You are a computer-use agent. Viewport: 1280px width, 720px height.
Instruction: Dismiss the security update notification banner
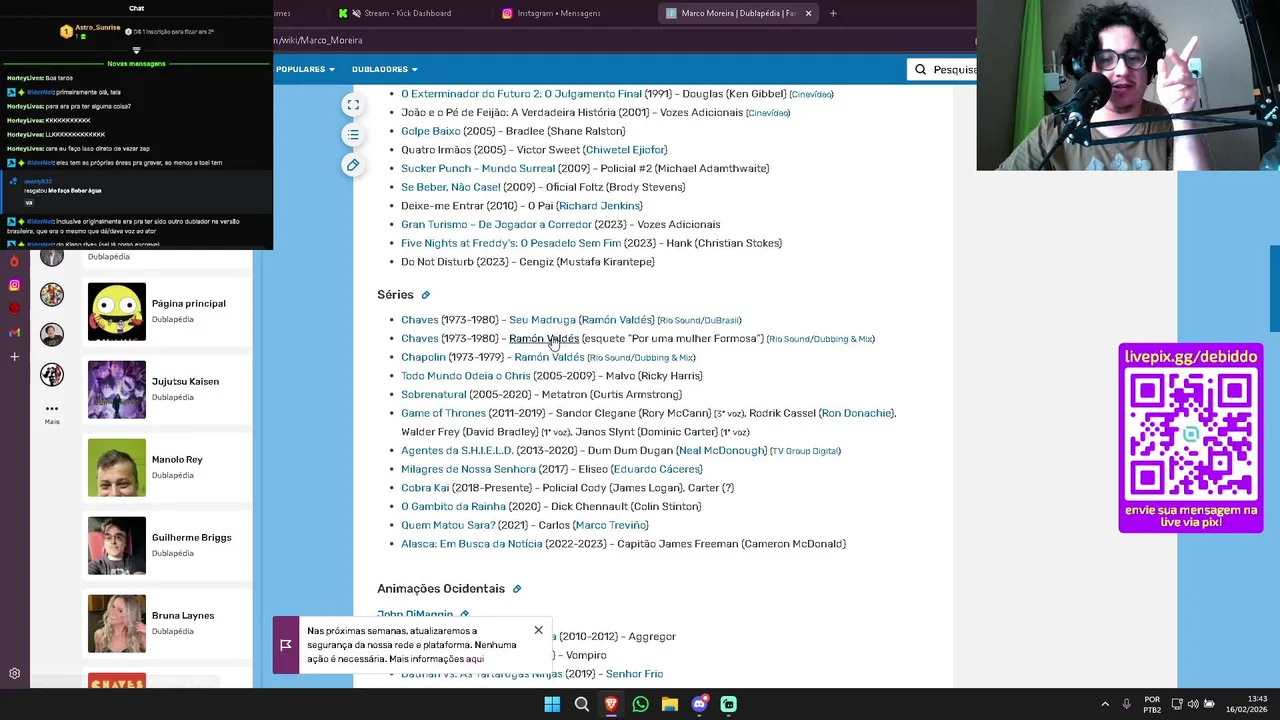[538, 630]
